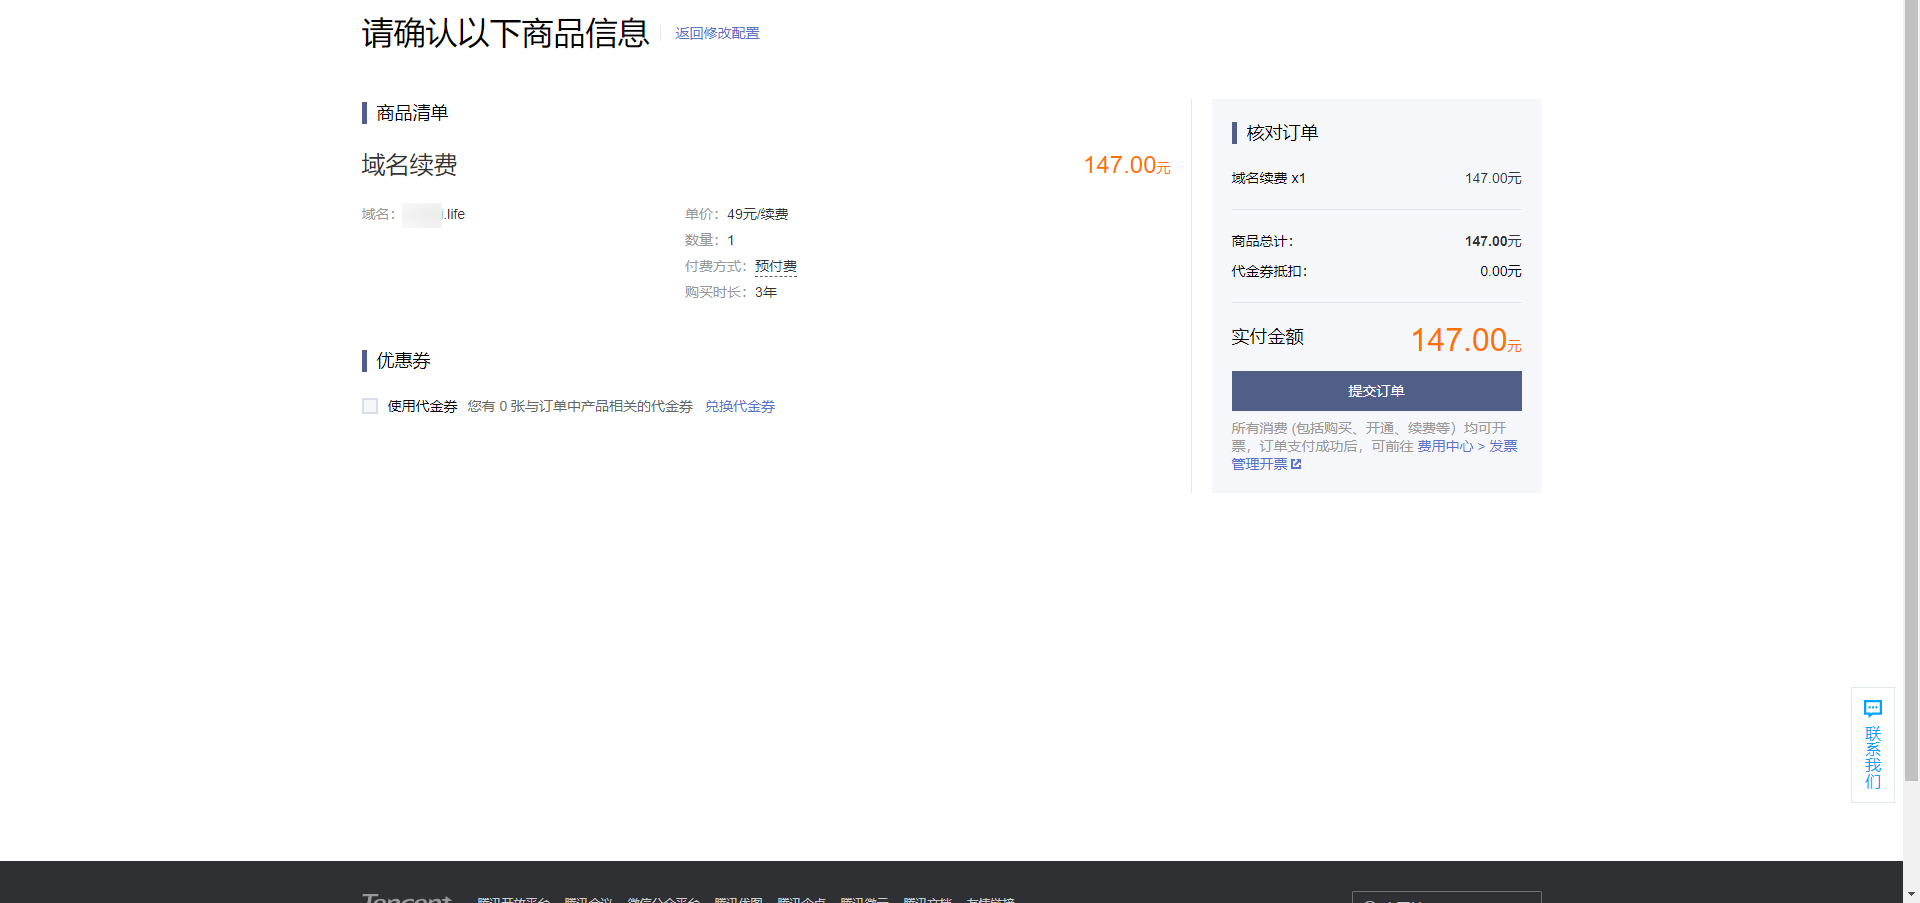Click the 预付费 payment method label
This screenshot has width=1920, height=903.
776,266
